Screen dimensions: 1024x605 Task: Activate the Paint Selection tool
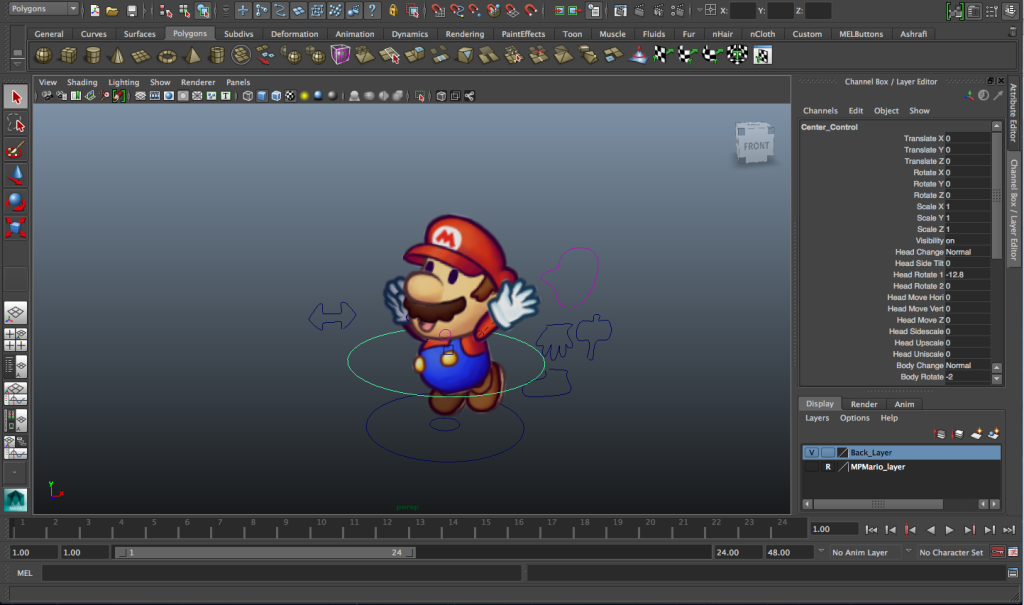click(16, 150)
